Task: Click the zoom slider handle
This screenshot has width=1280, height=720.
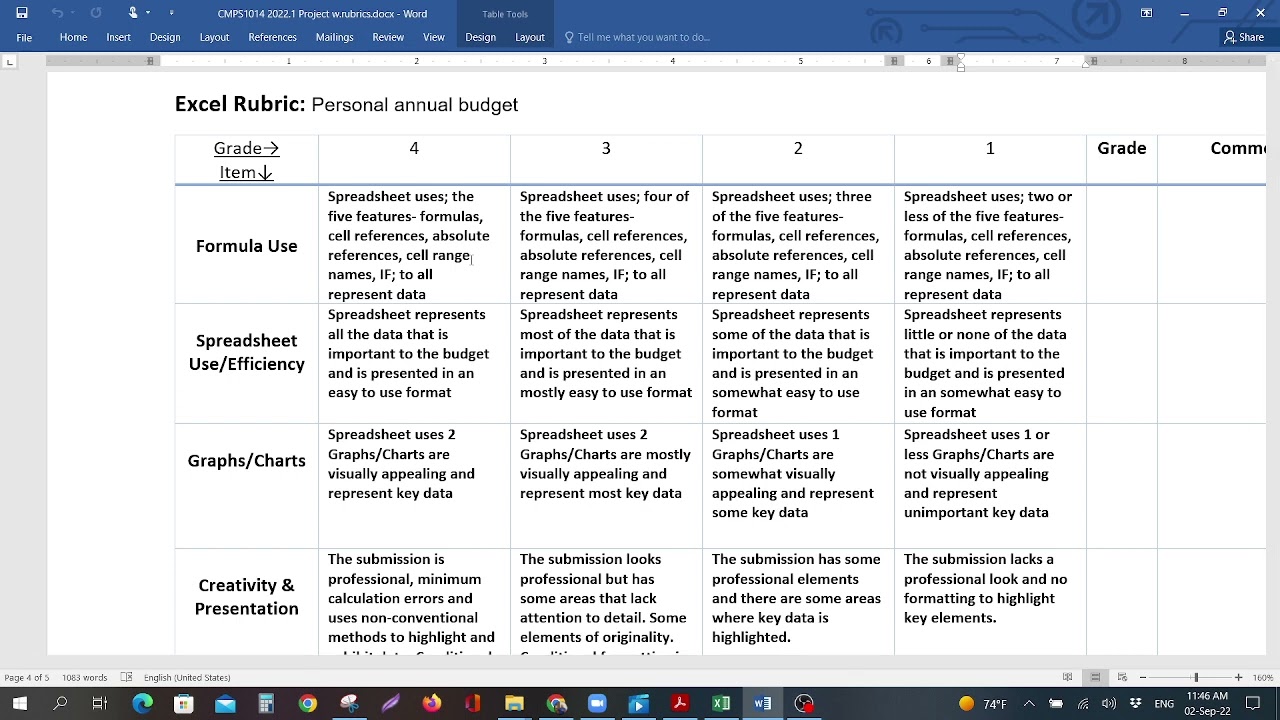Action: tap(1196, 677)
